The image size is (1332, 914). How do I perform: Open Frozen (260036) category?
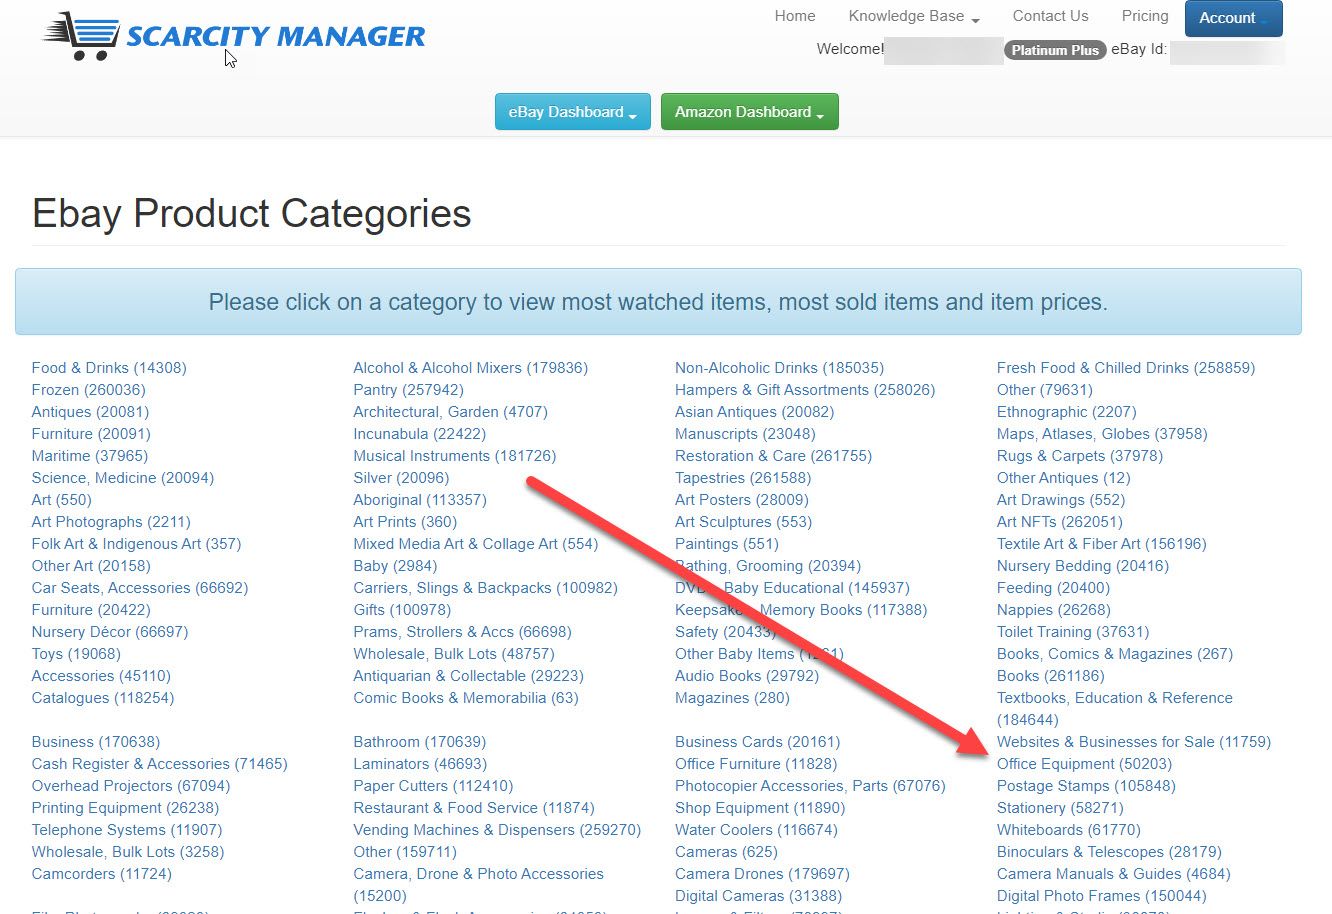[88, 390]
